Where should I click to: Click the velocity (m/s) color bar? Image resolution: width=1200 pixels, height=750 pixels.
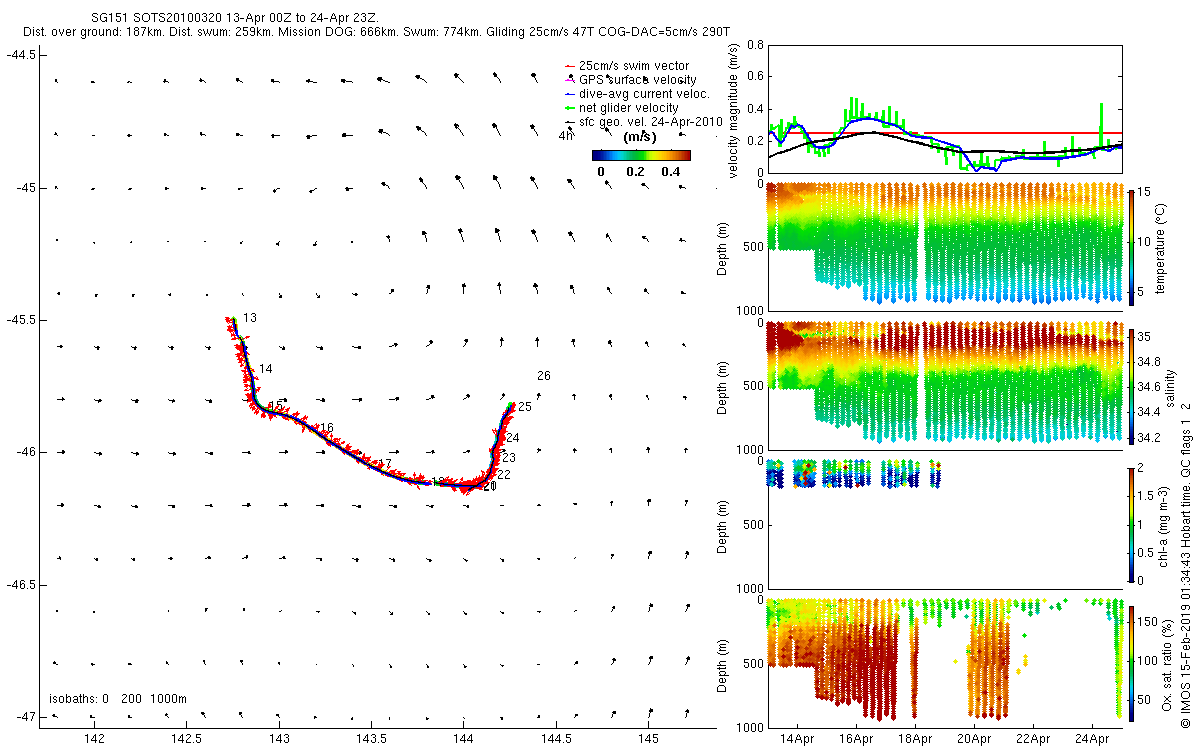coord(641,155)
